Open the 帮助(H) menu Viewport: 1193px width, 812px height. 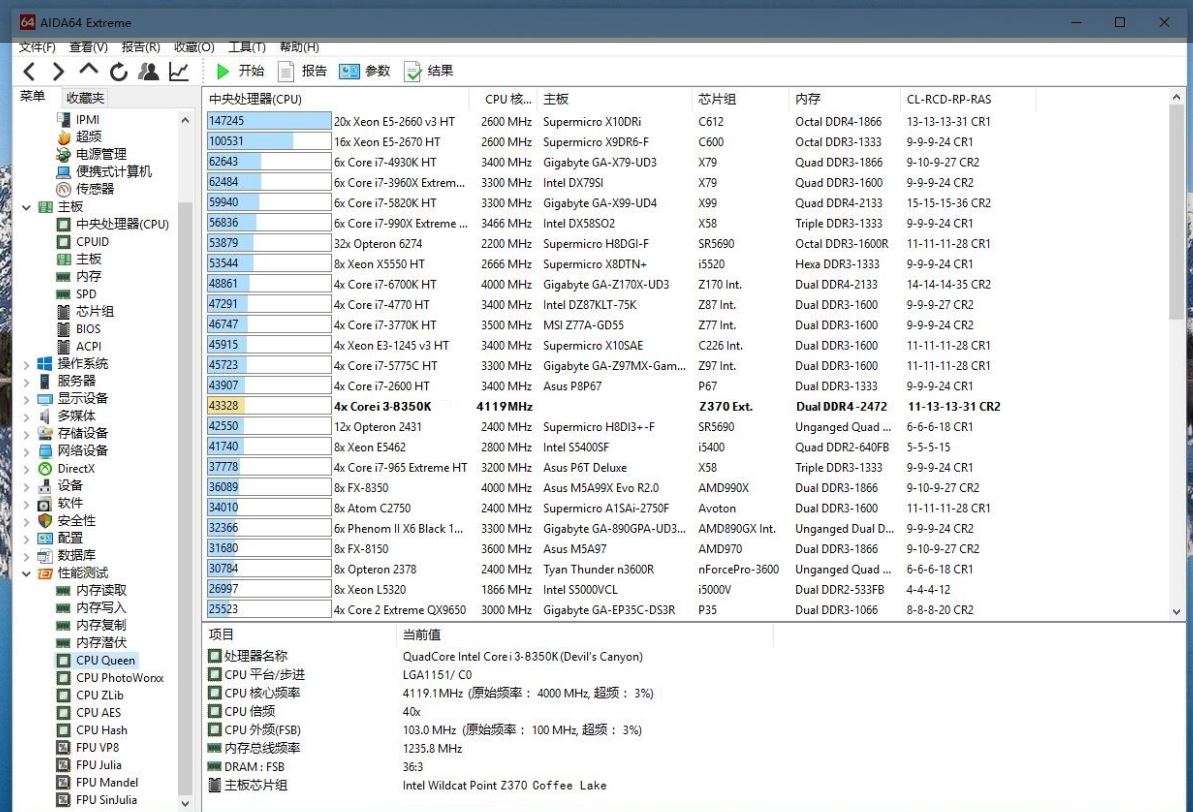pyautogui.click(x=299, y=47)
